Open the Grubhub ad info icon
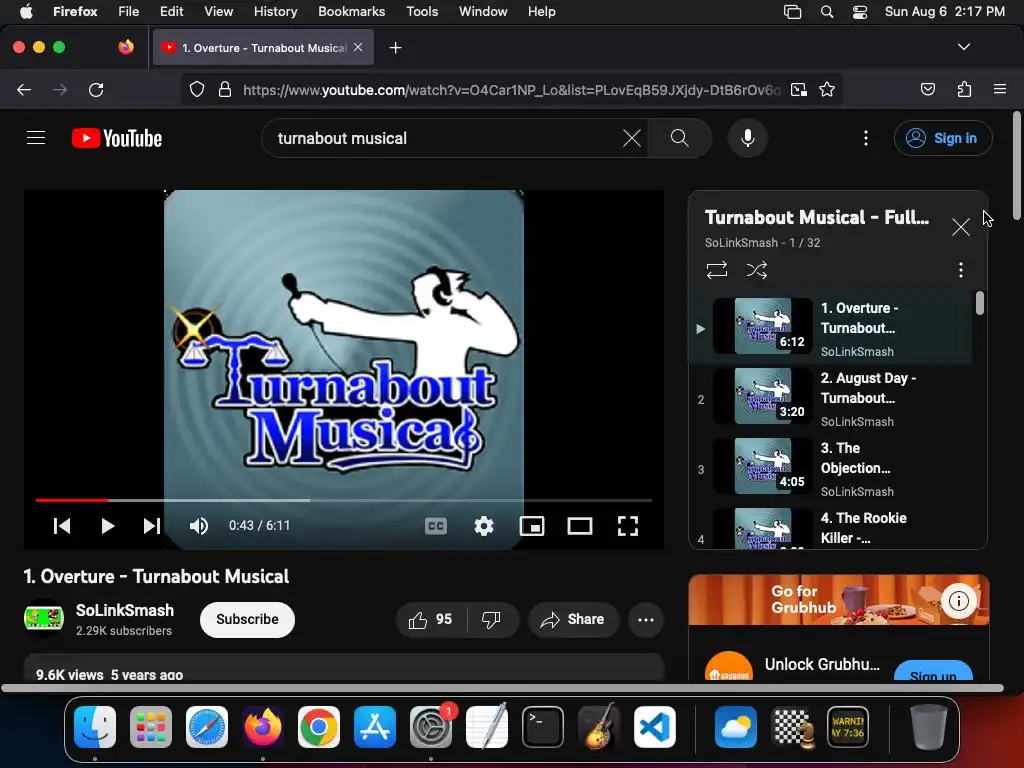Viewport: 1024px width, 768px height. [958, 600]
